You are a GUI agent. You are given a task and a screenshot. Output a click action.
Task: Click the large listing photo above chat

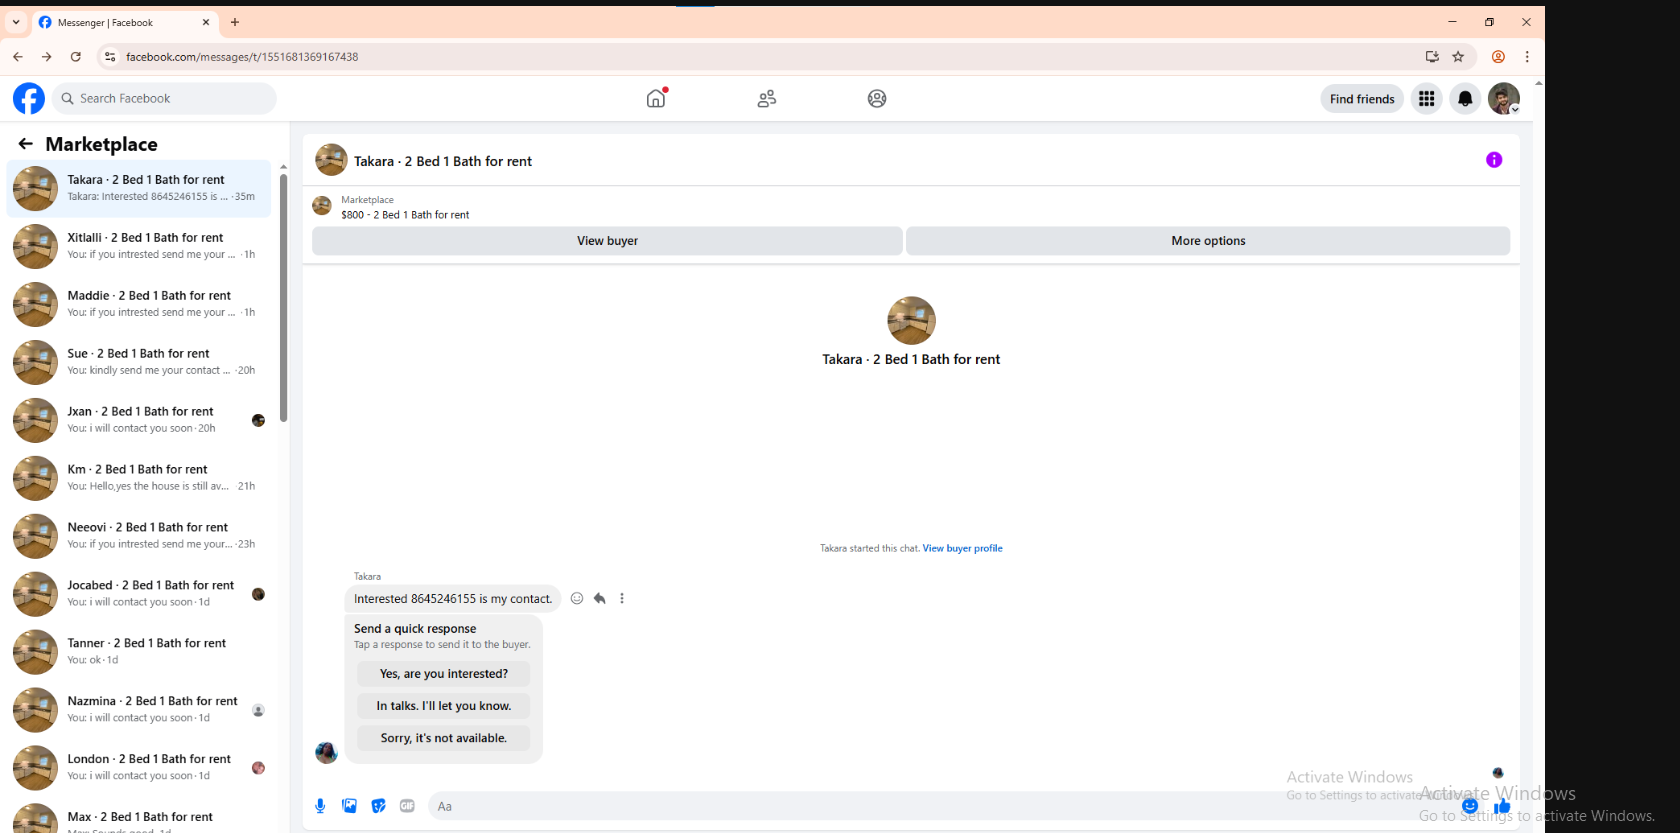click(x=911, y=321)
